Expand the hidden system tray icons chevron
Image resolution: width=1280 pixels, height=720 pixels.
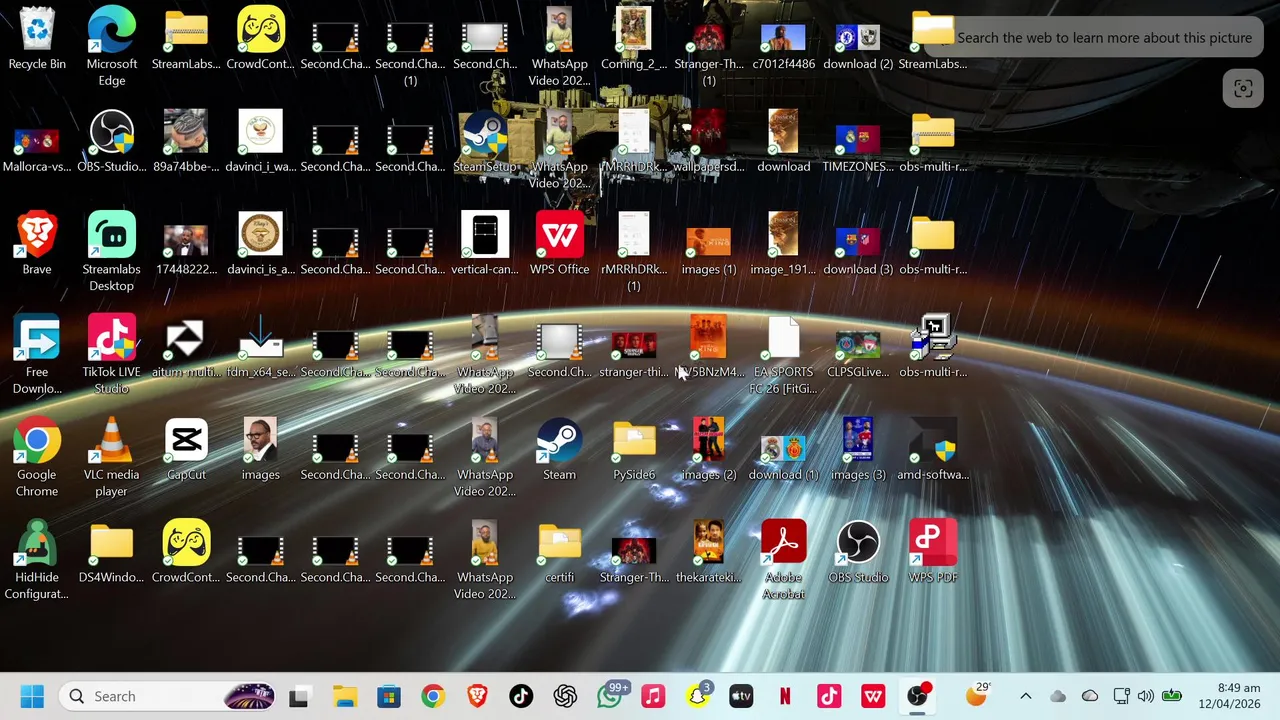point(1025,696)
